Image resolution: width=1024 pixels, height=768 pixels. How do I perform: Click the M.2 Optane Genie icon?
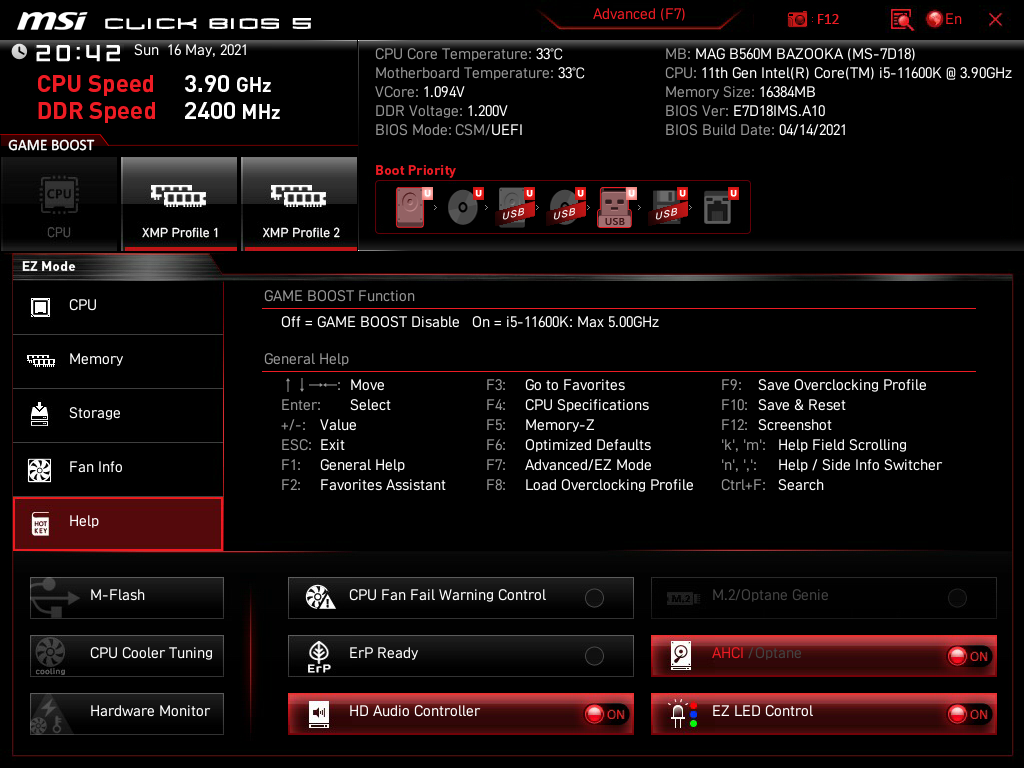point(683,598)
